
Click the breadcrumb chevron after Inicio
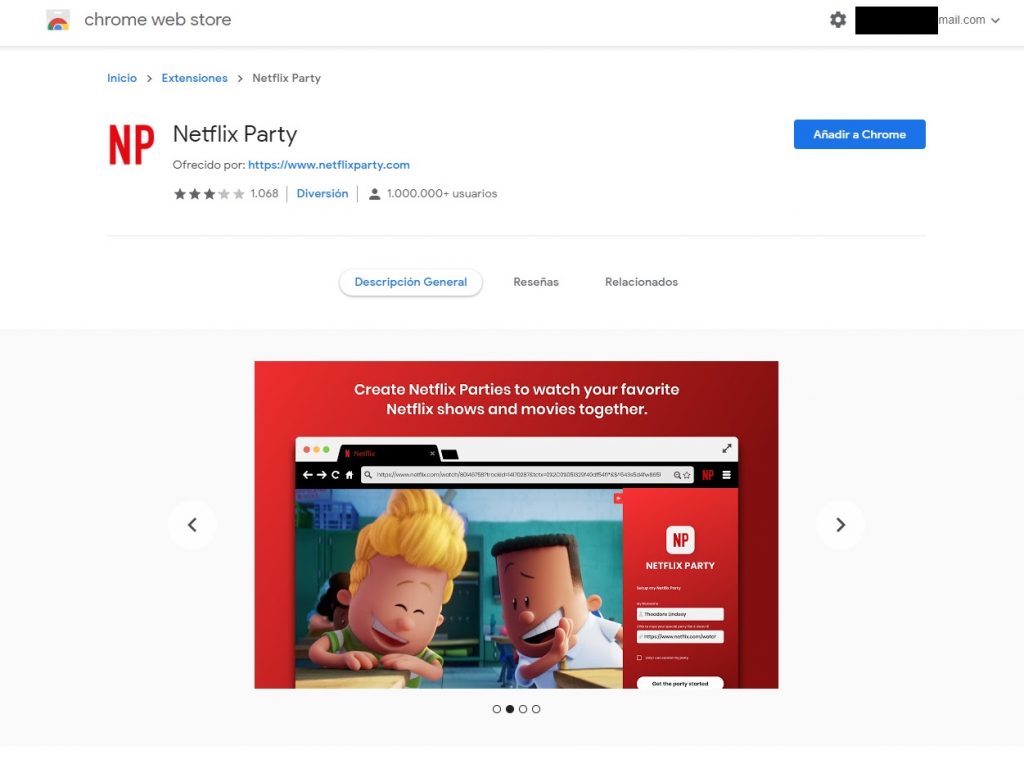tap(150, 78)
